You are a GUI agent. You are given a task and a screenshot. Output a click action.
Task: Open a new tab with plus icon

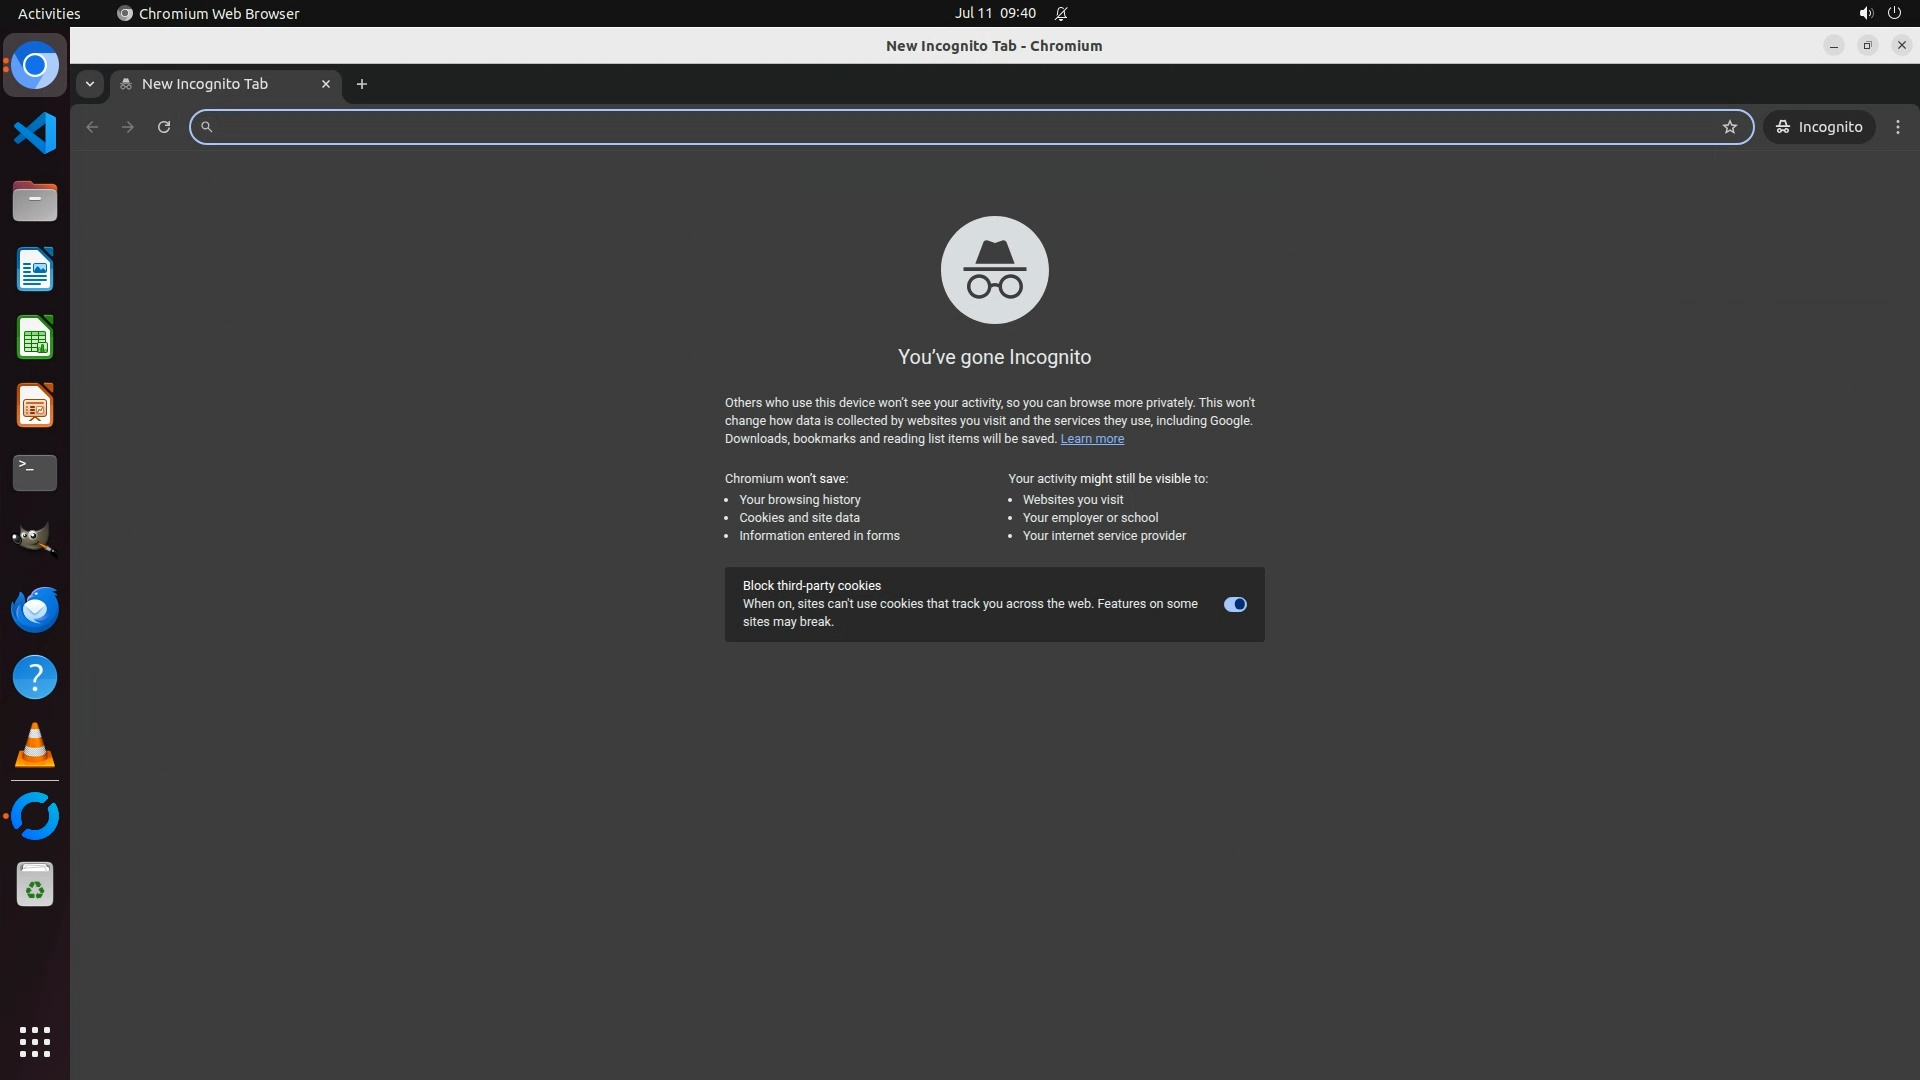[x=362, y=84]
